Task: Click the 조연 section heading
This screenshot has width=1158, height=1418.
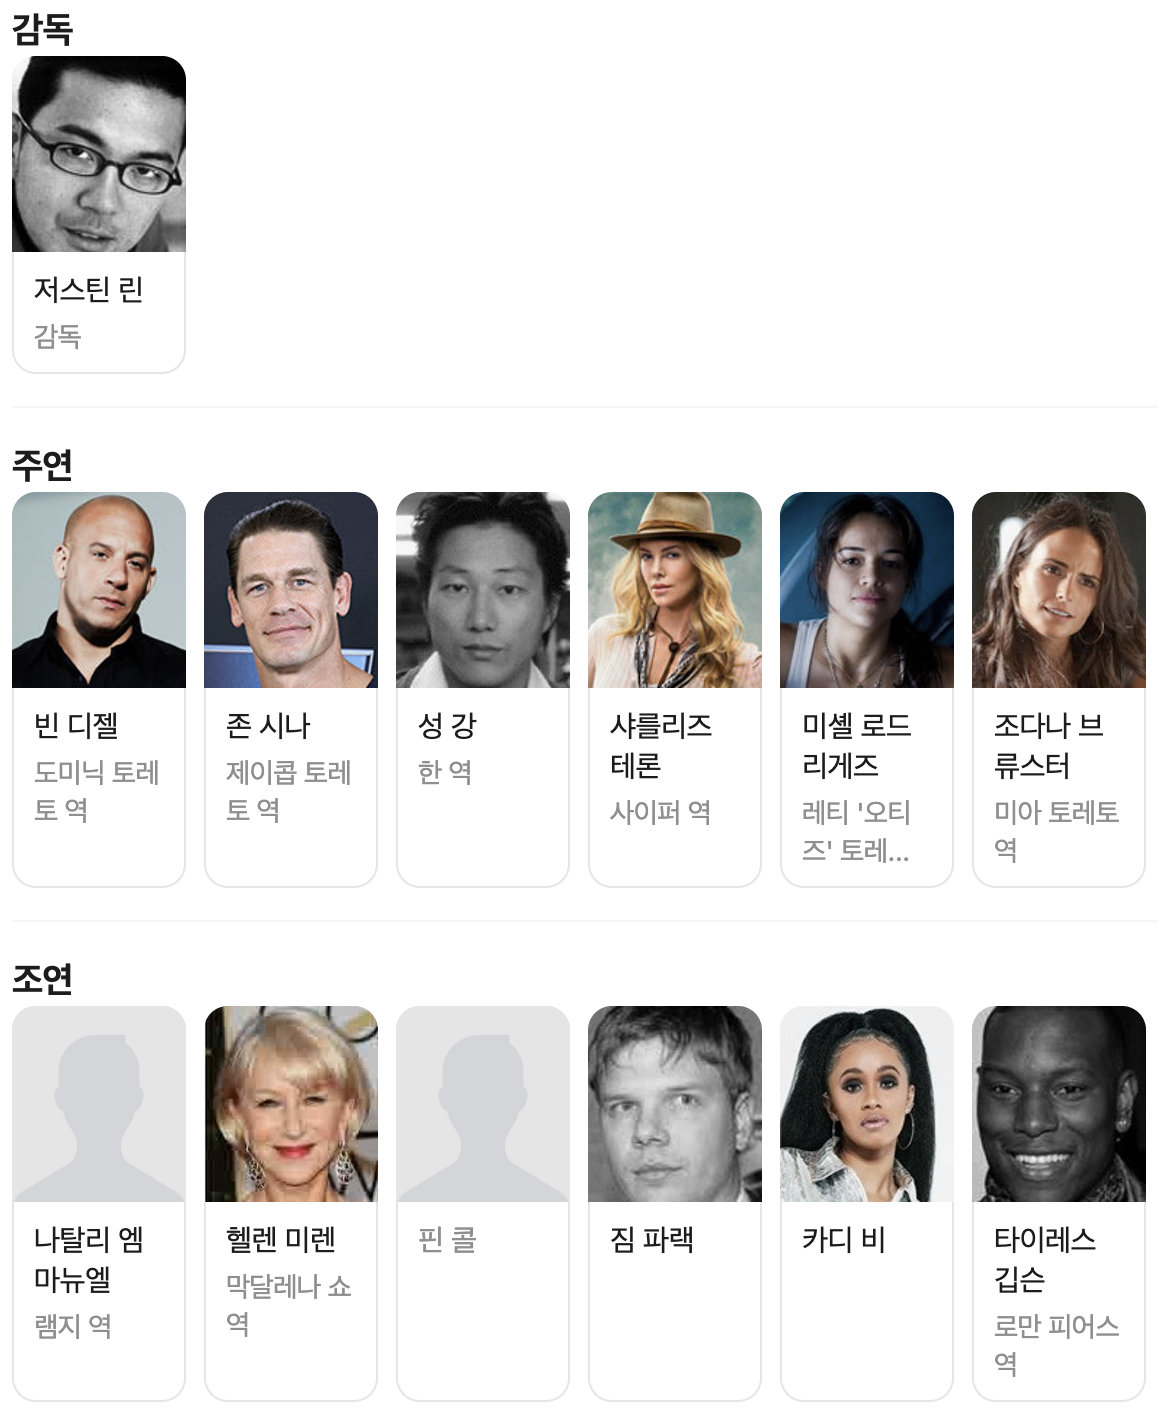Action: click(42, 978)
